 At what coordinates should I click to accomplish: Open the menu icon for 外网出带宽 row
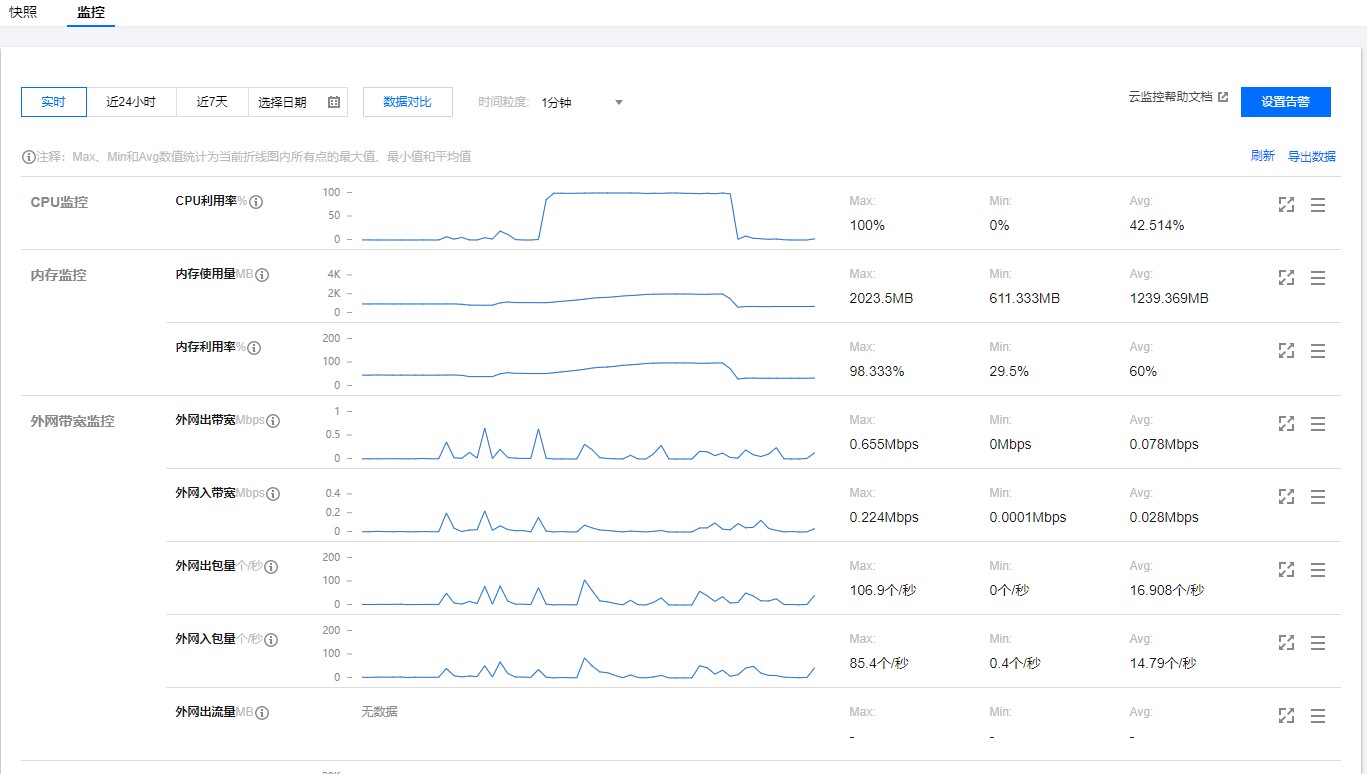click(x=1318, y=424)
